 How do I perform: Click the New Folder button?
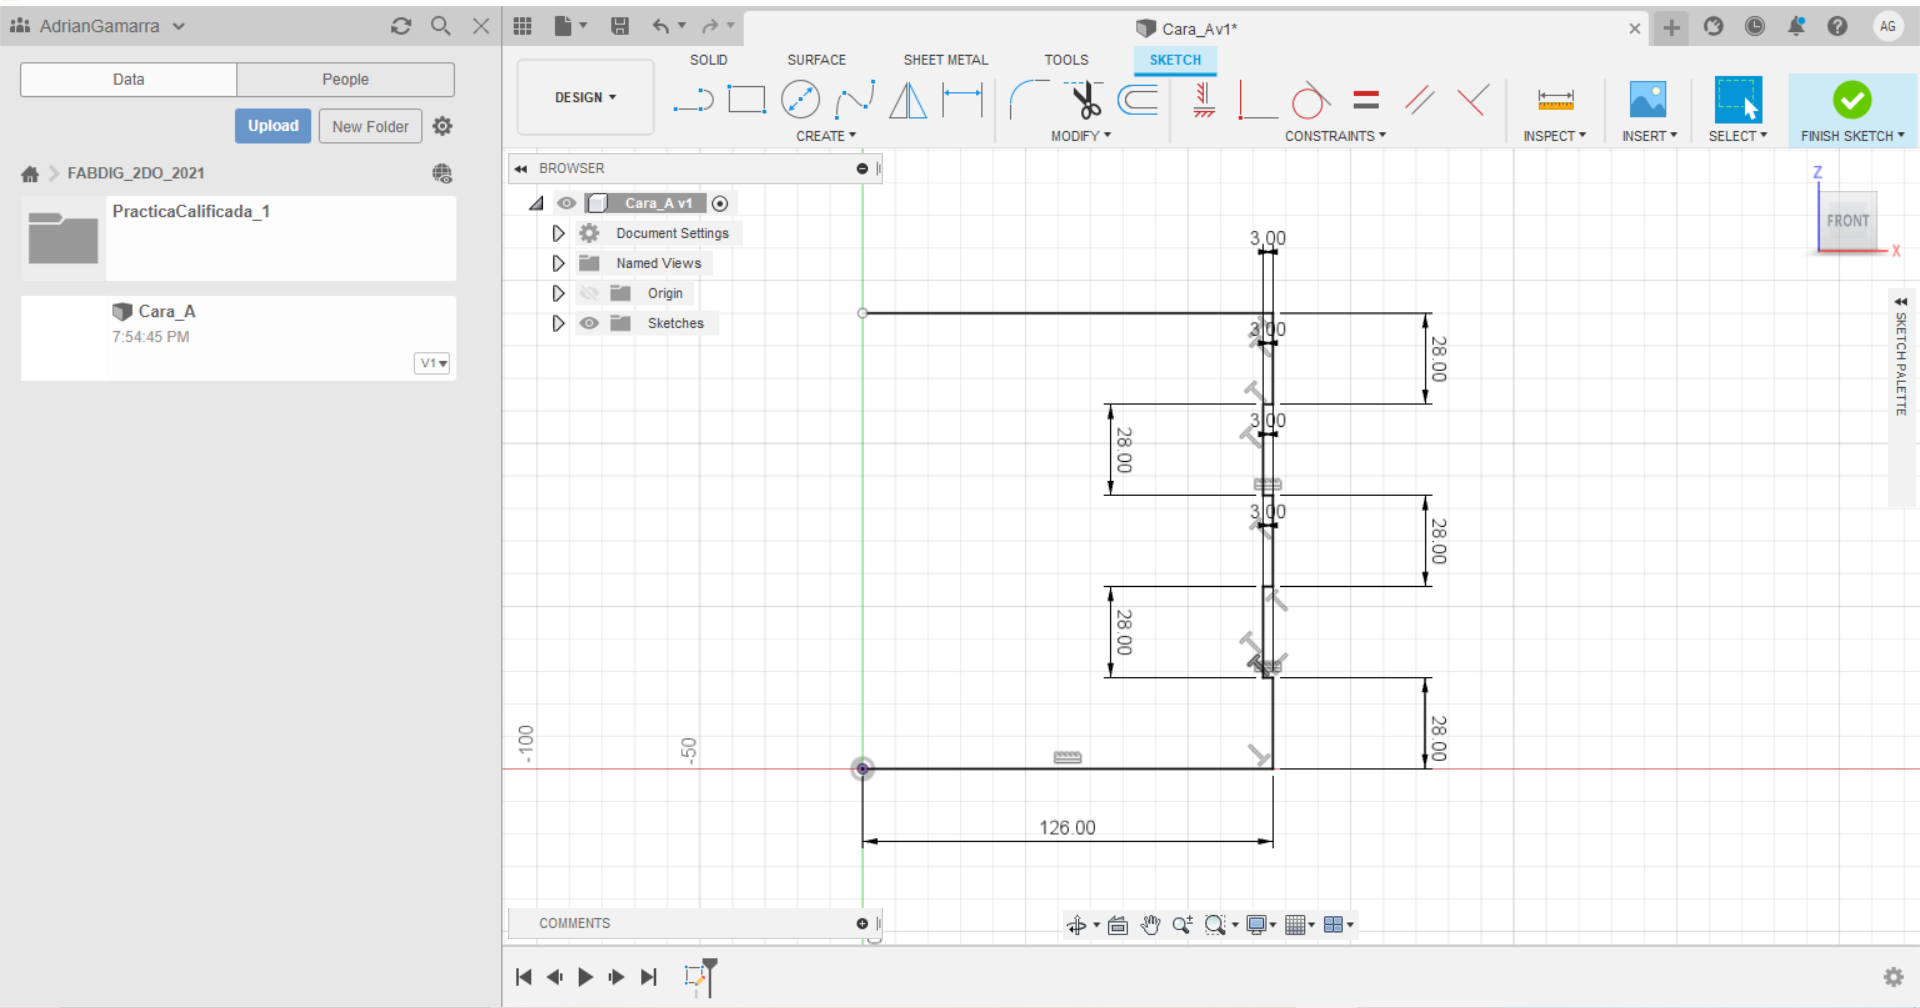(x=370, y=126)
